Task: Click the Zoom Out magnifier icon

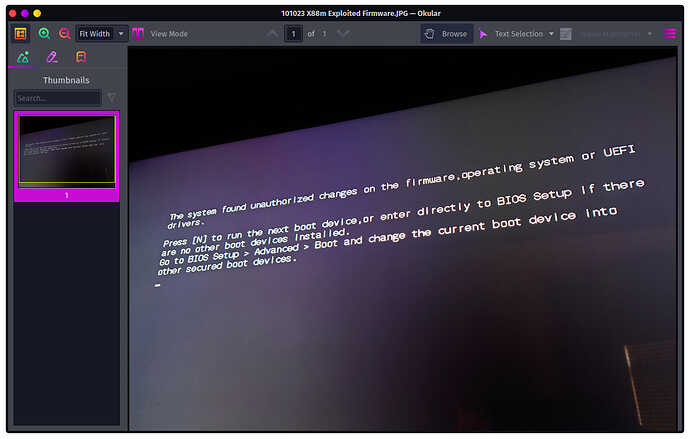Action: tap(64, 33)
